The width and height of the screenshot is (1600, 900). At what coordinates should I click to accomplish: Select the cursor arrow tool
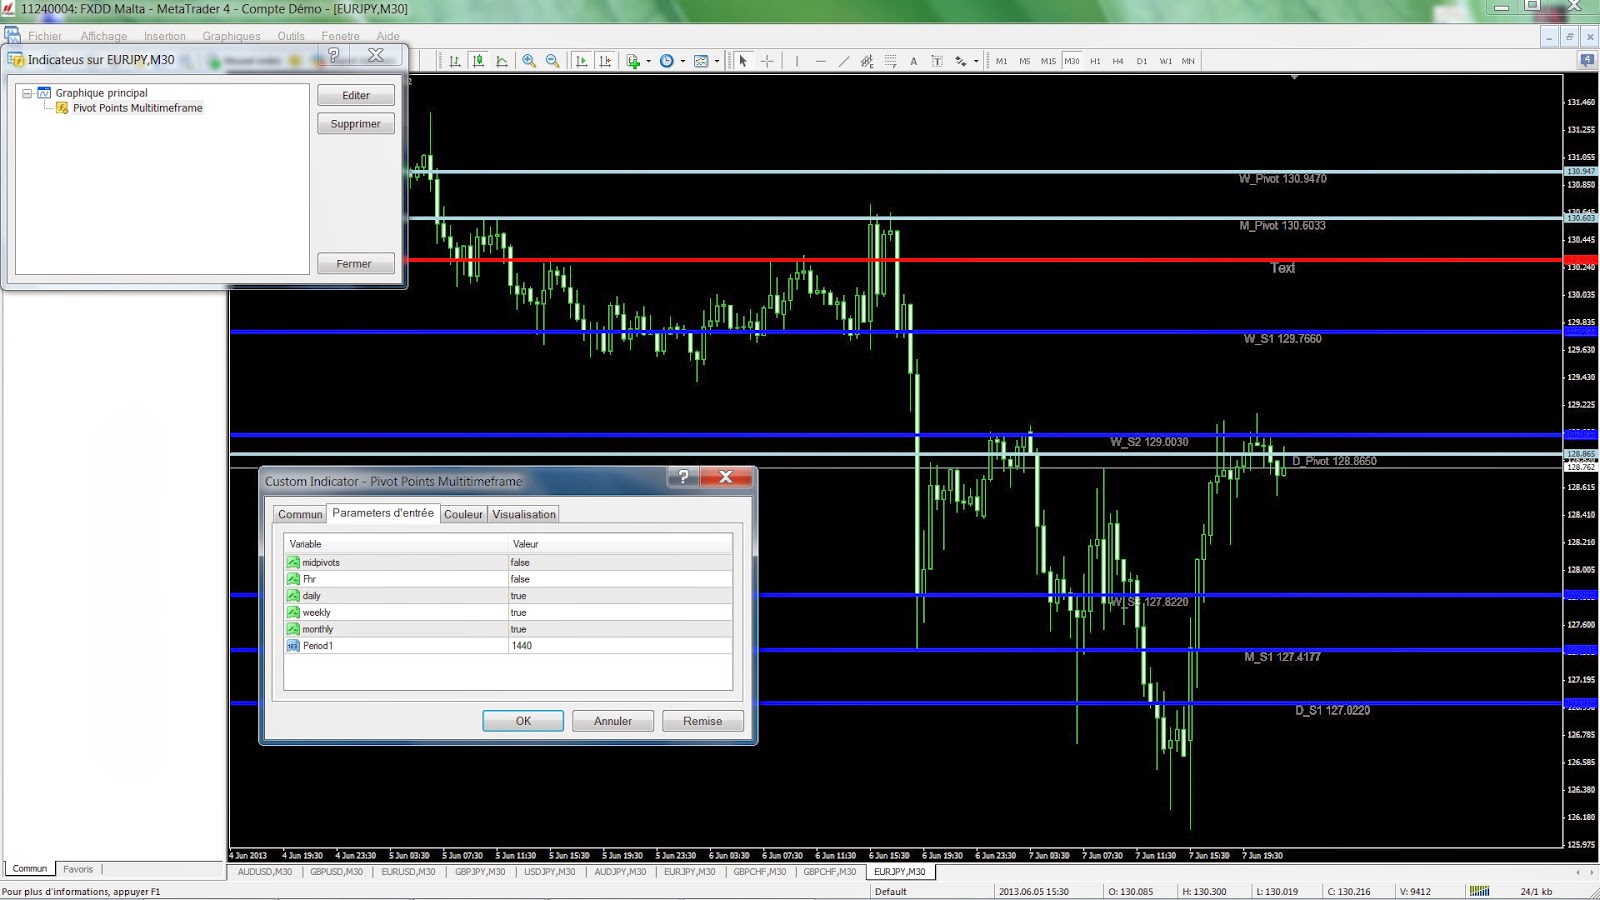pos(743,61)
